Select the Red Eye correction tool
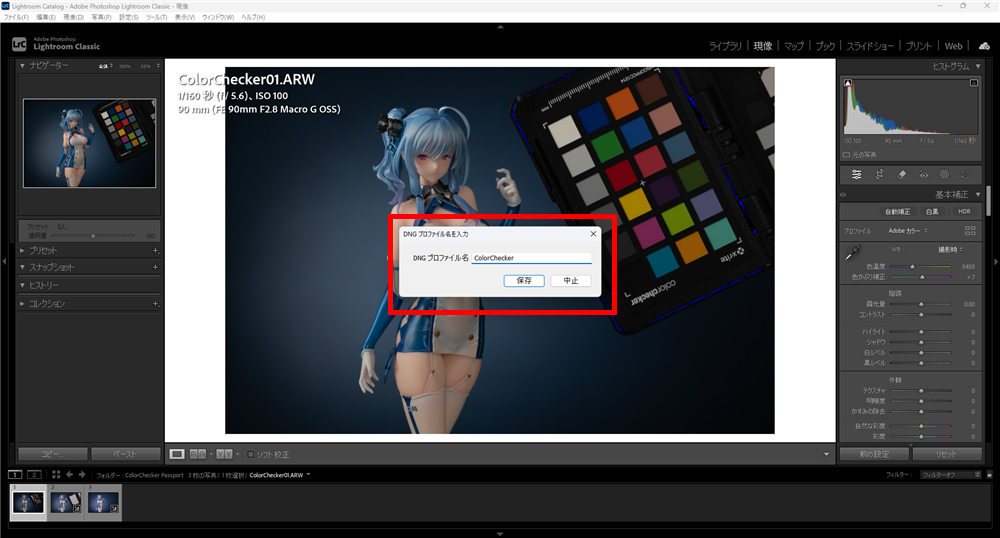This screenshot has width=1000, height=538. tap(923, 175)
